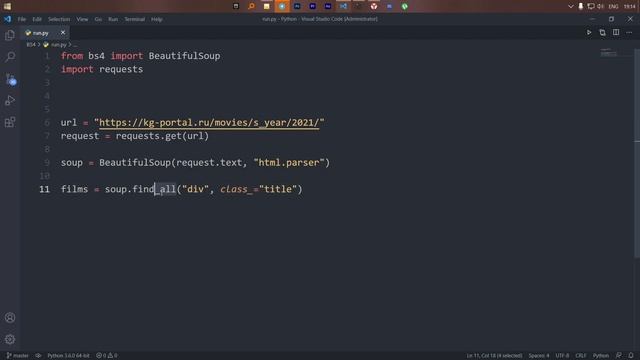Click the VS Code icon in the taskbar

pos(343,6)
